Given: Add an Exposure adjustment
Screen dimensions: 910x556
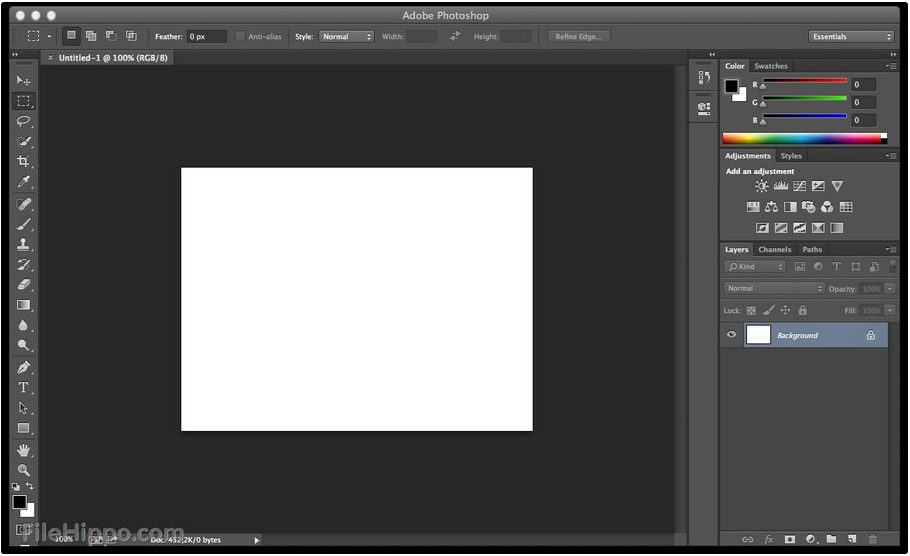Looking at the screenshot, I should pos(818,186).
